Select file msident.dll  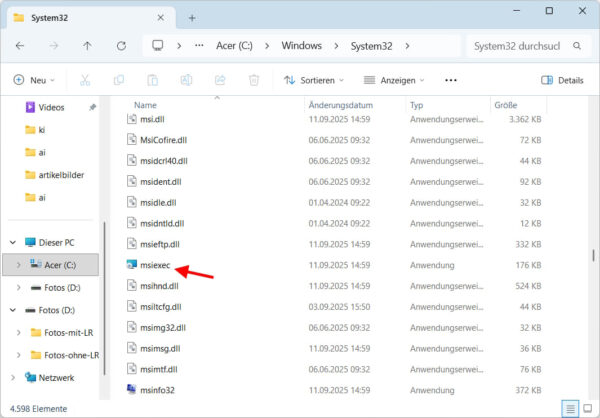[x=161, y=182]
